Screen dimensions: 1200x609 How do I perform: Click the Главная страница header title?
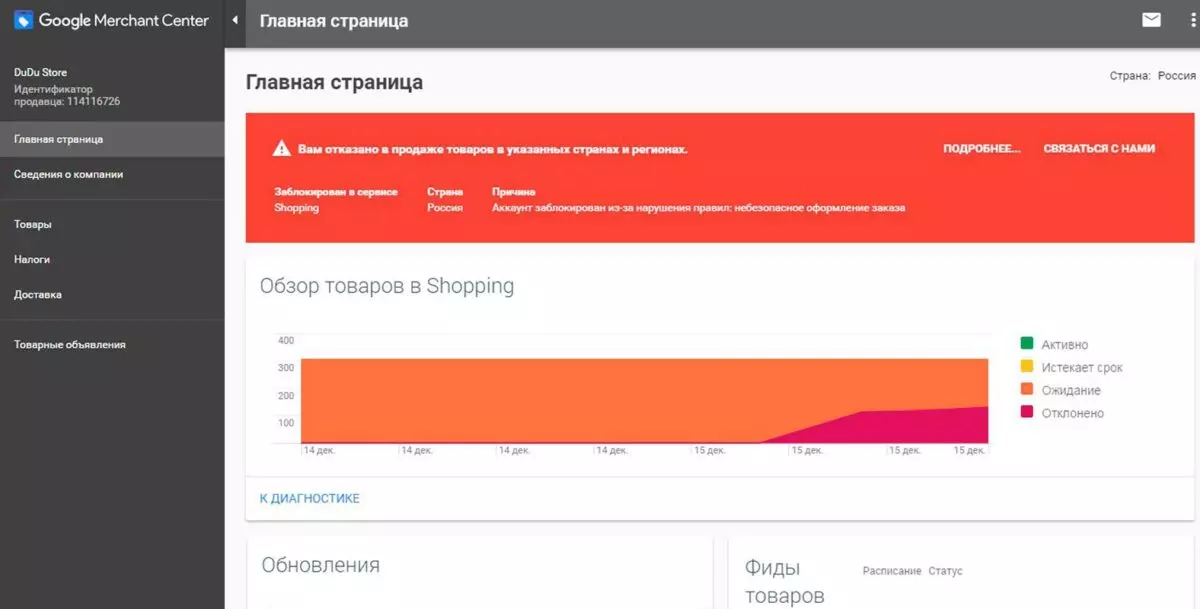[333, 21]
